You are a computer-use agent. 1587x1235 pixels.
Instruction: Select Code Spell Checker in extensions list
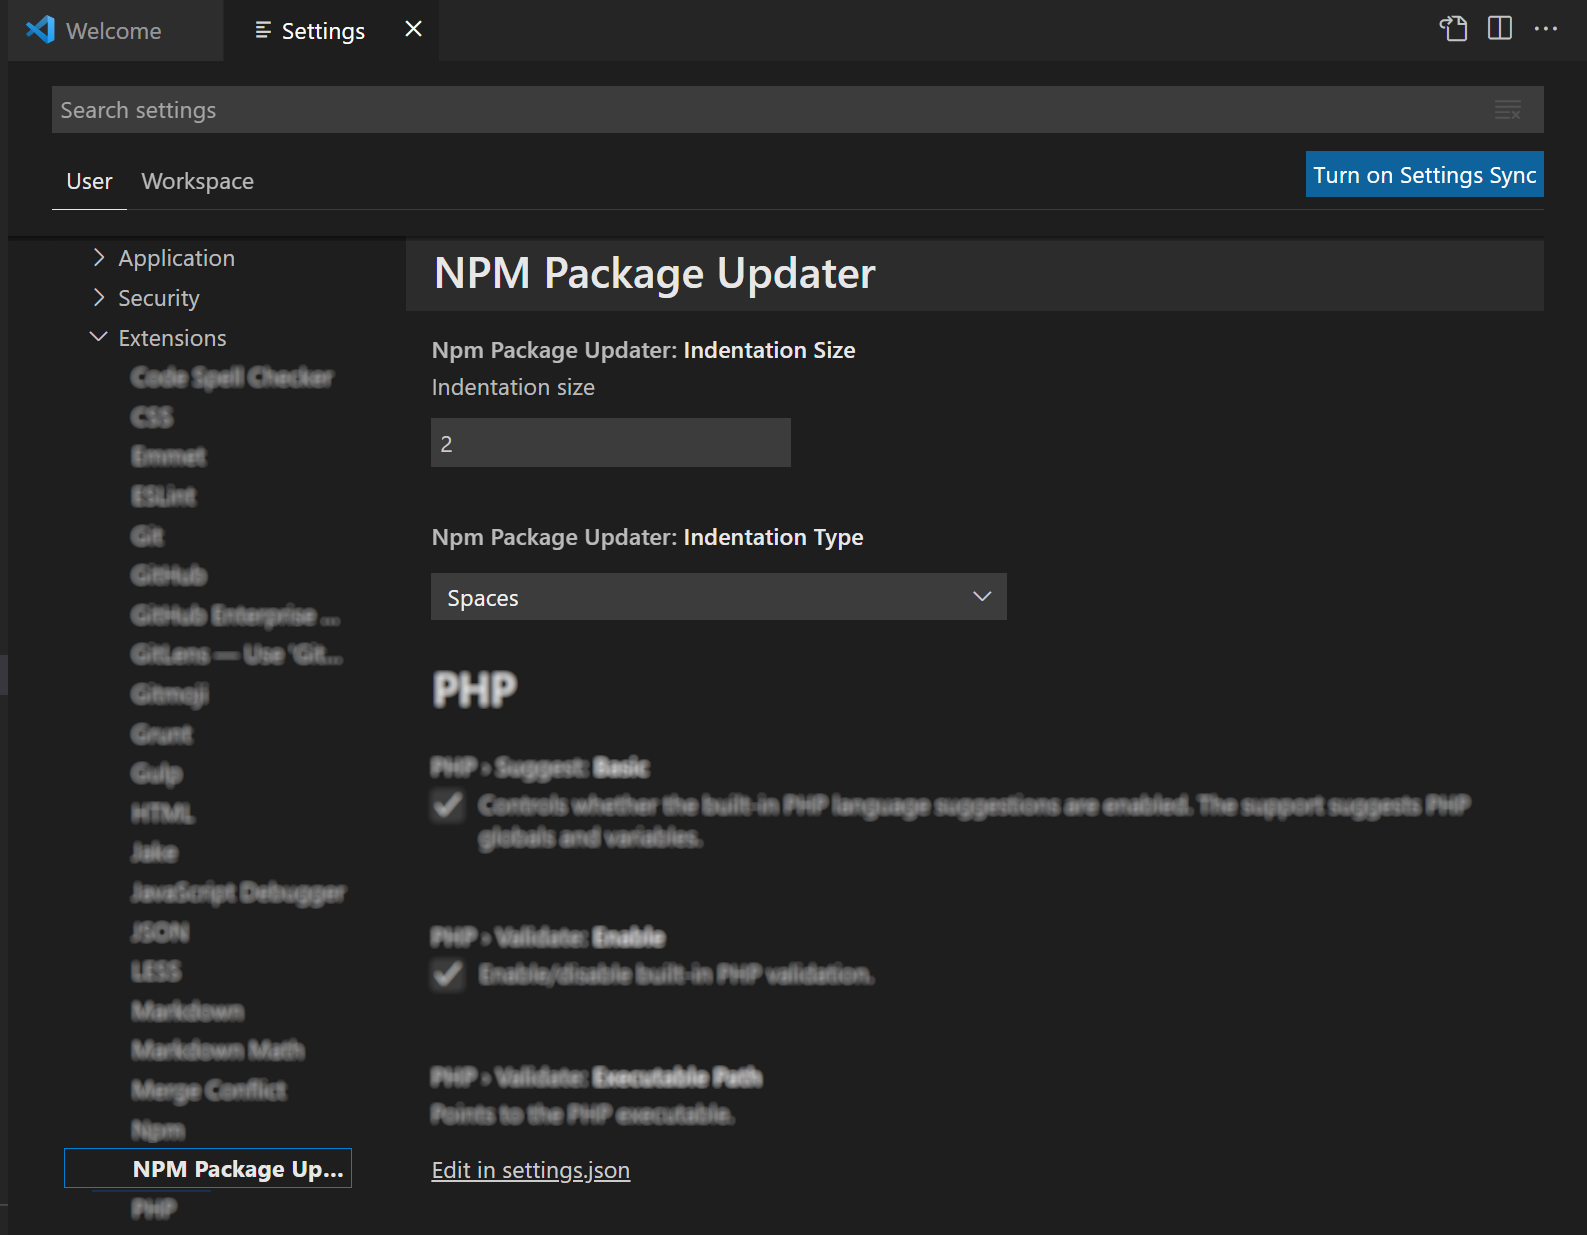232,377
